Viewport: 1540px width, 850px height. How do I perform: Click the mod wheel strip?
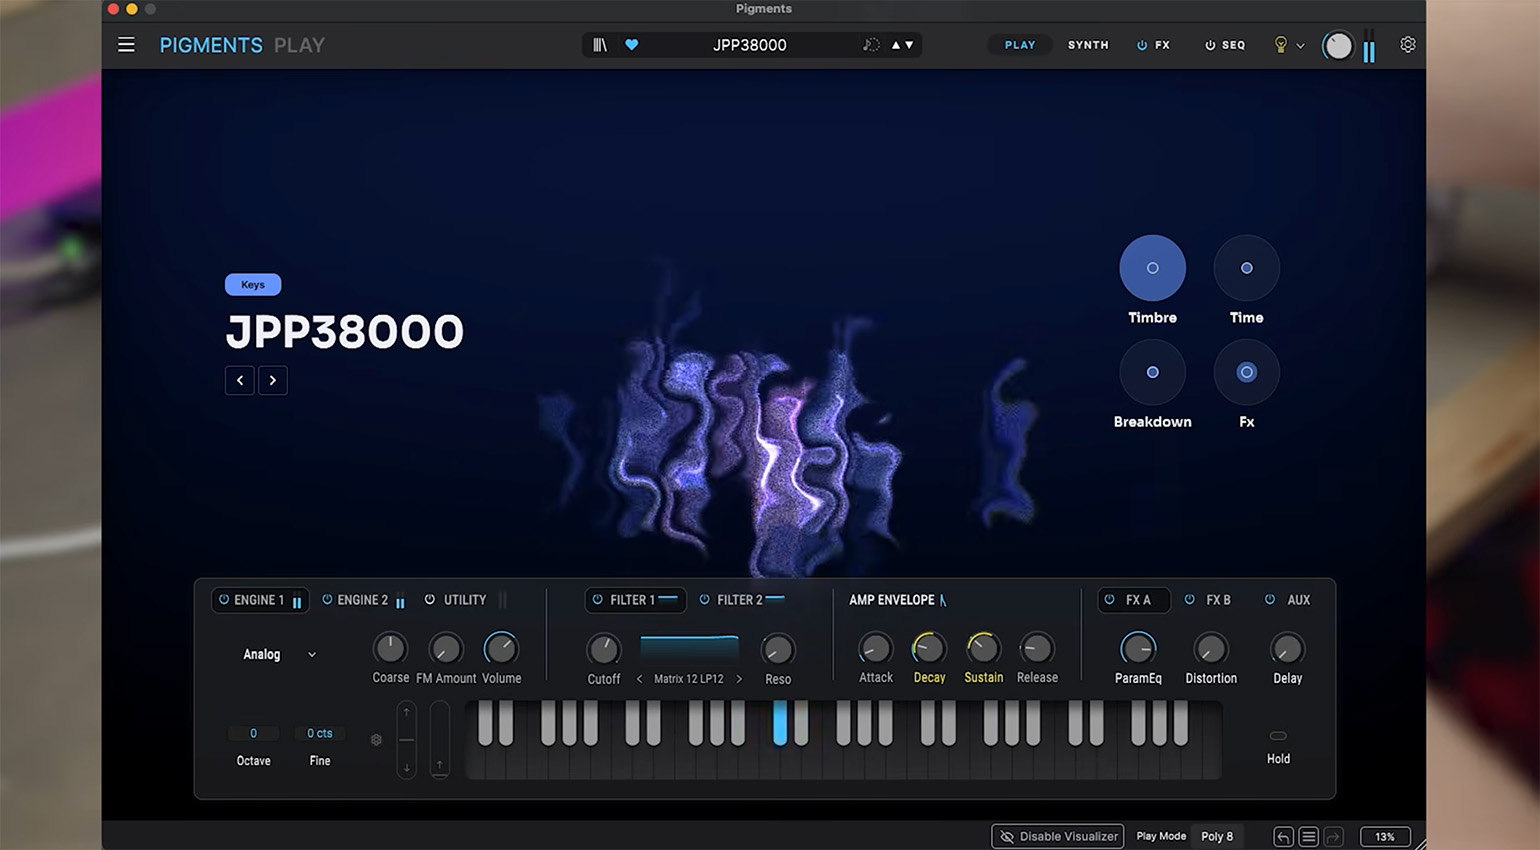tap(439, 740)
